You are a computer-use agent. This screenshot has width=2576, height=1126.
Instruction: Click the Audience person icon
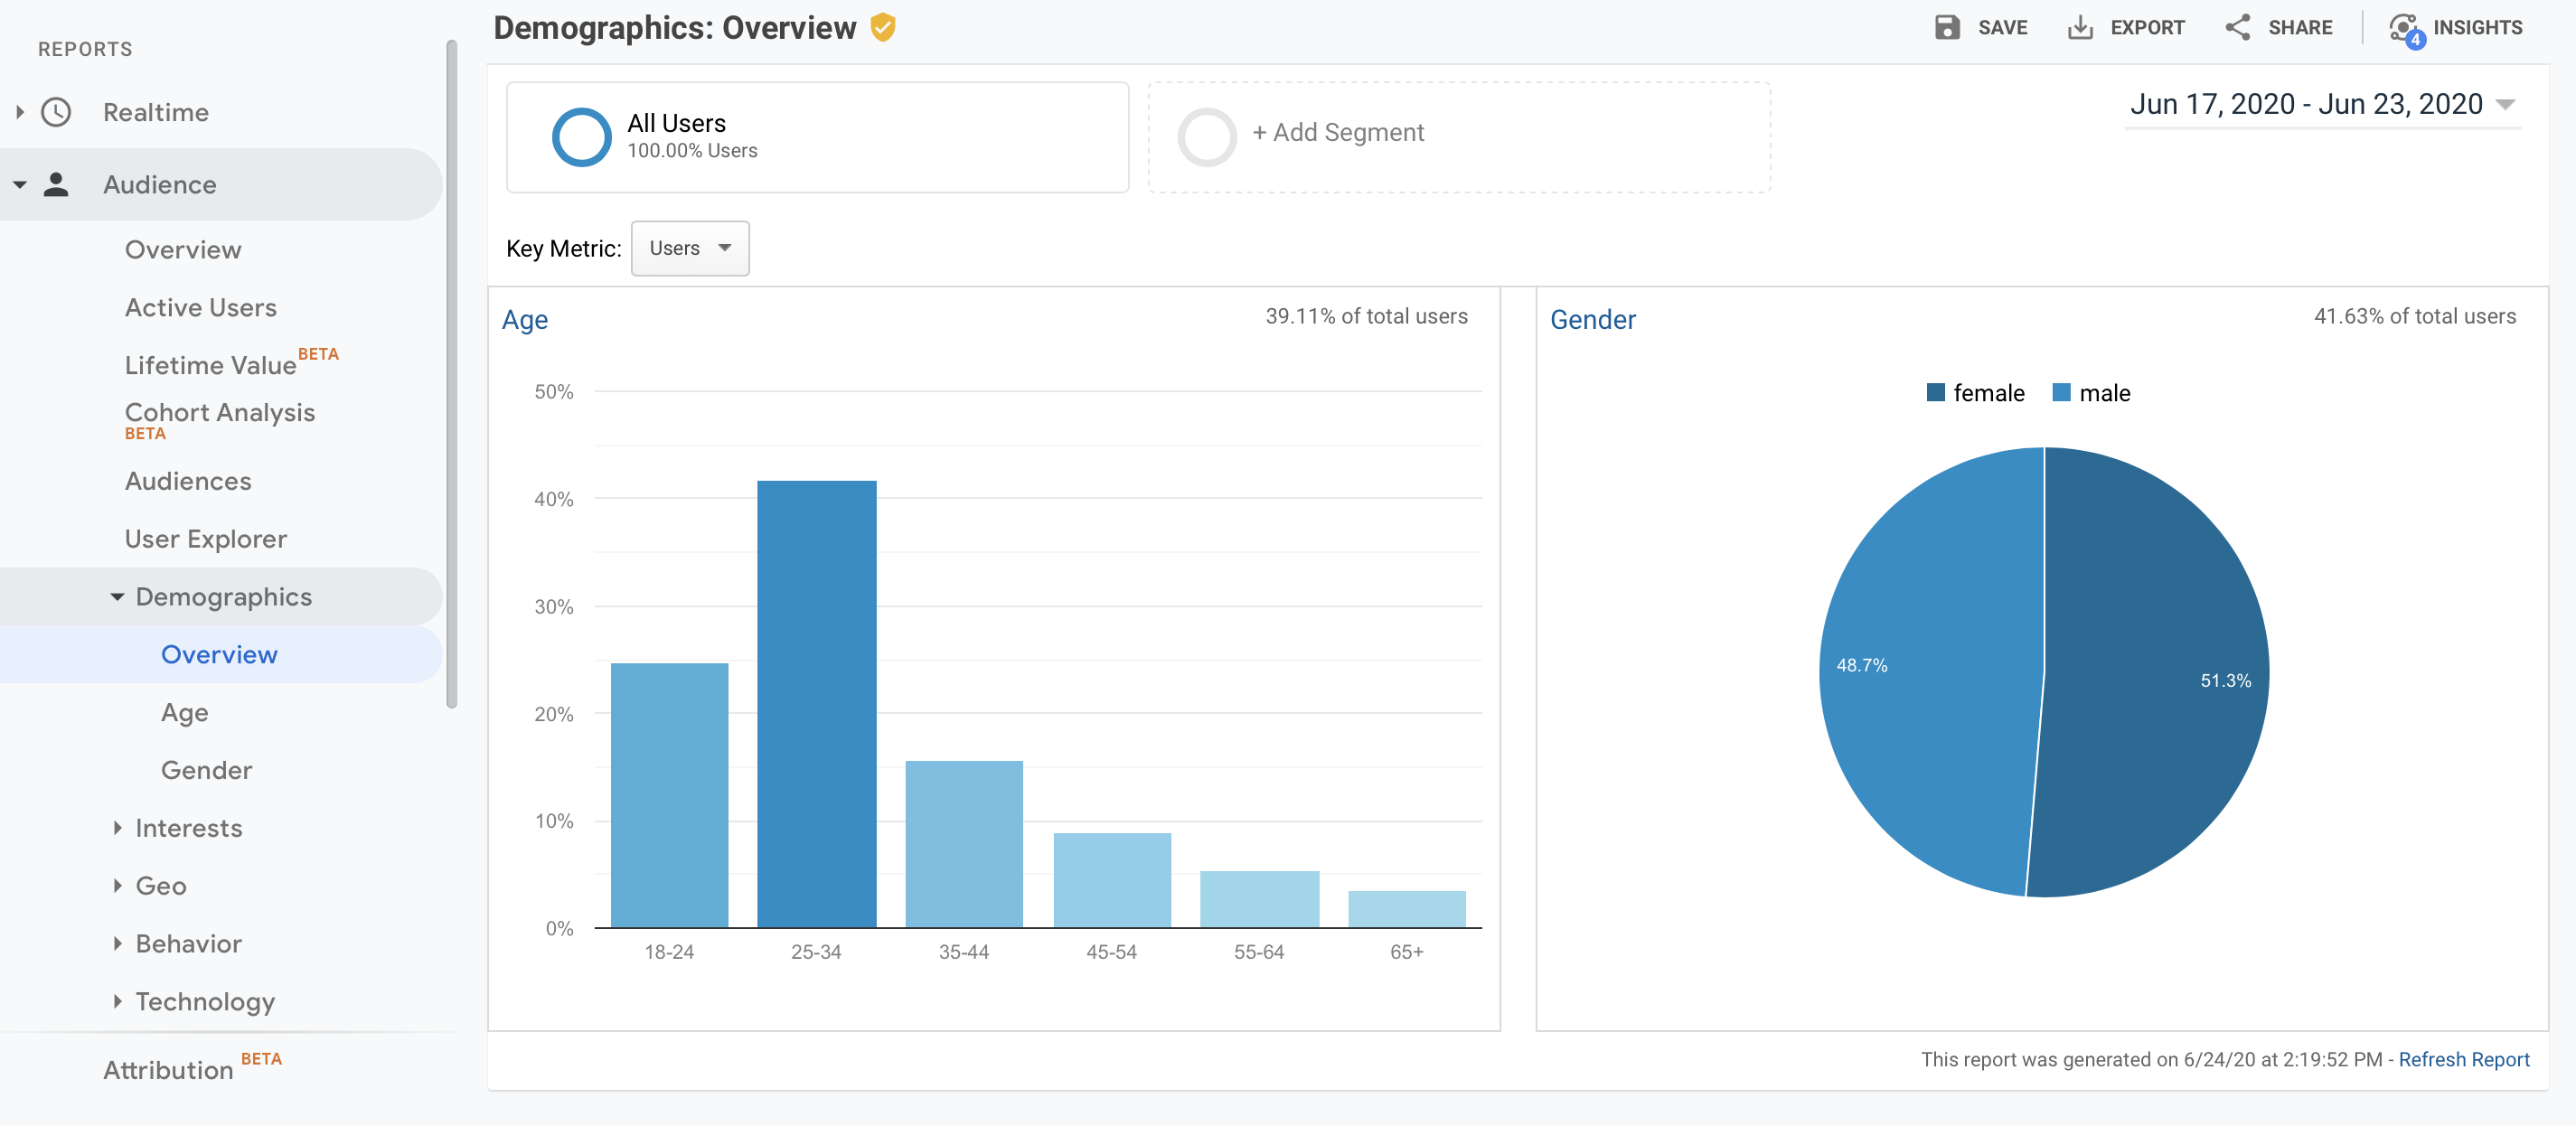[57, 184]
